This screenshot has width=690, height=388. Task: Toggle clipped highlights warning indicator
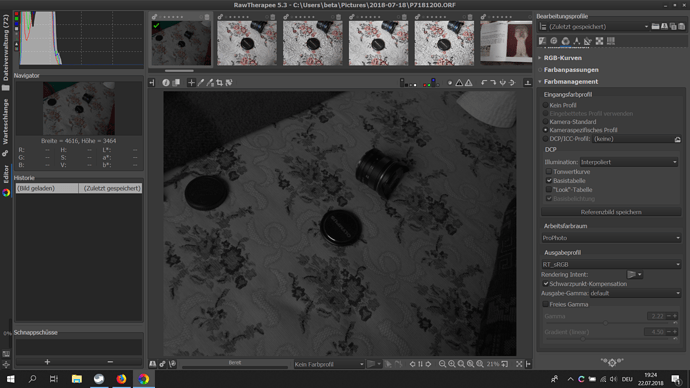469,83
